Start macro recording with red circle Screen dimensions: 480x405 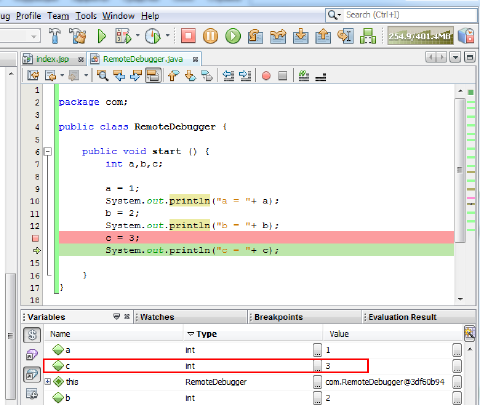click(266, 76)
